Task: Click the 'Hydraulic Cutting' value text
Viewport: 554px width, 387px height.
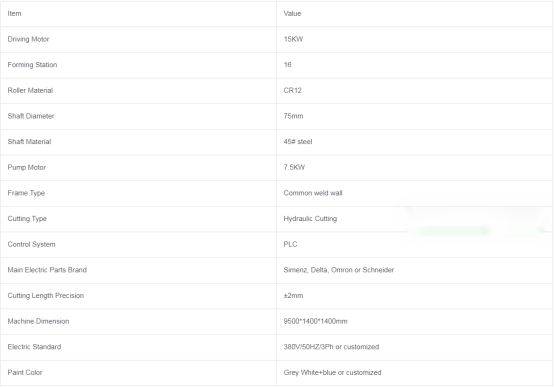Action: pyautogui.click(x=310, y=219)
